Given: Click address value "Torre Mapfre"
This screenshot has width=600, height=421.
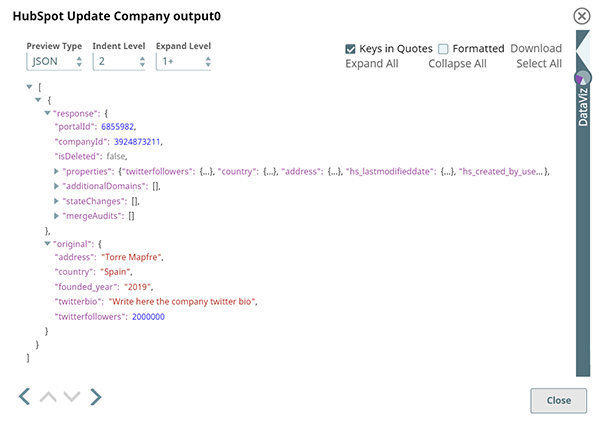Looking at the screenshot, I should (131, 257).
